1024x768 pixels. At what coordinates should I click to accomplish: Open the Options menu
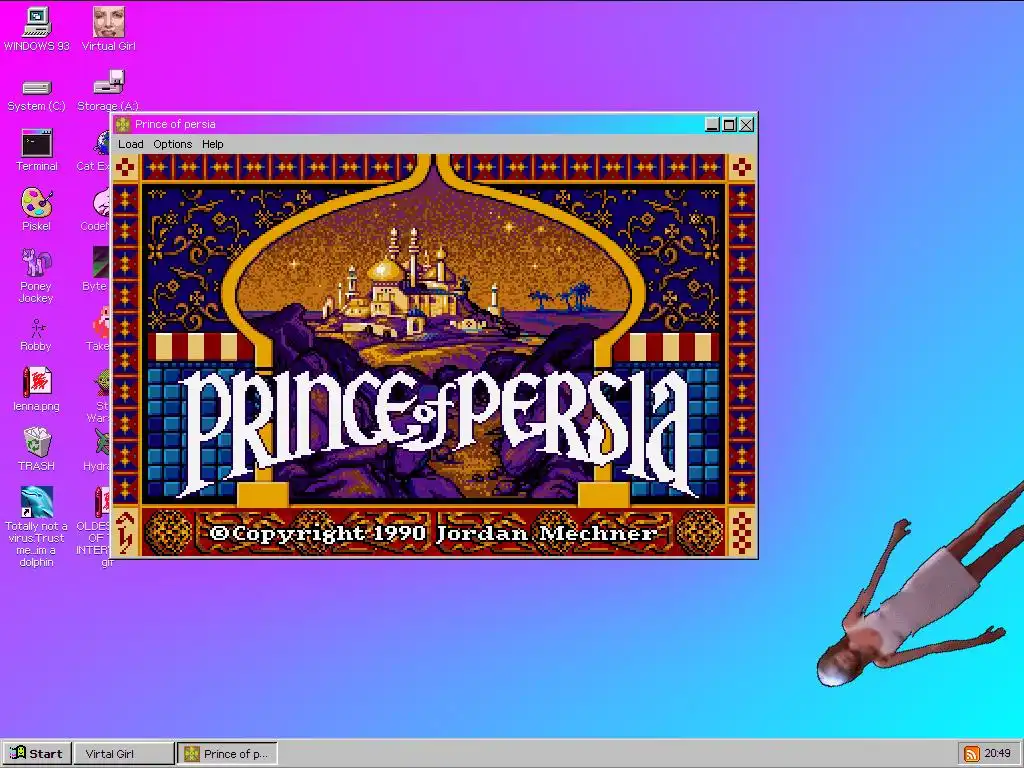point(172,144)
